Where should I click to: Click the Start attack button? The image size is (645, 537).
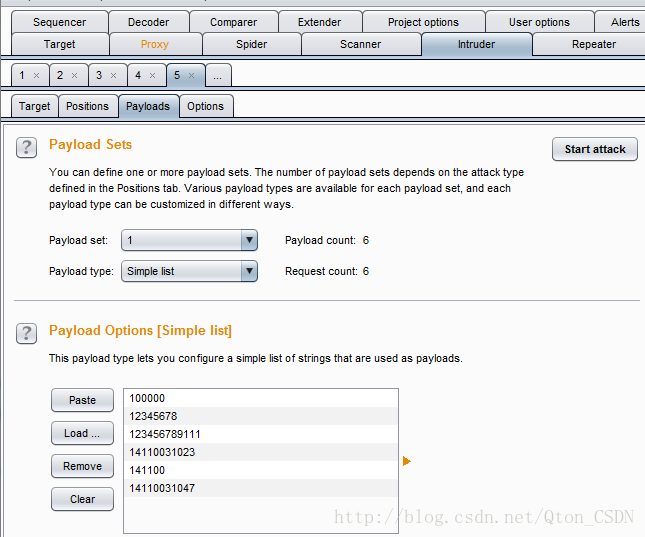click(x=595, y=149)
